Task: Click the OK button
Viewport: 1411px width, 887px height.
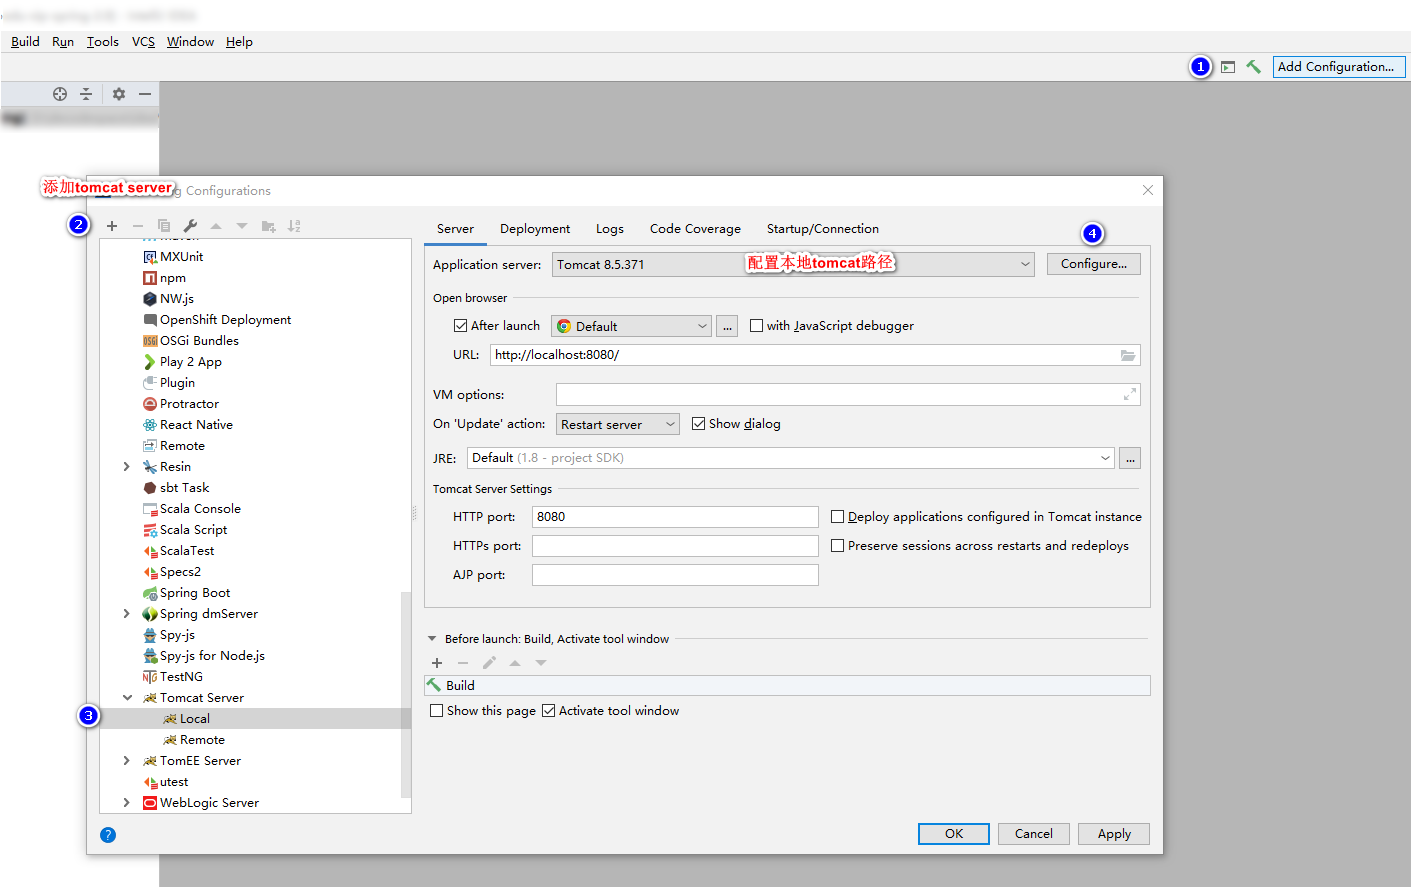Action: [x=954, y=834]
